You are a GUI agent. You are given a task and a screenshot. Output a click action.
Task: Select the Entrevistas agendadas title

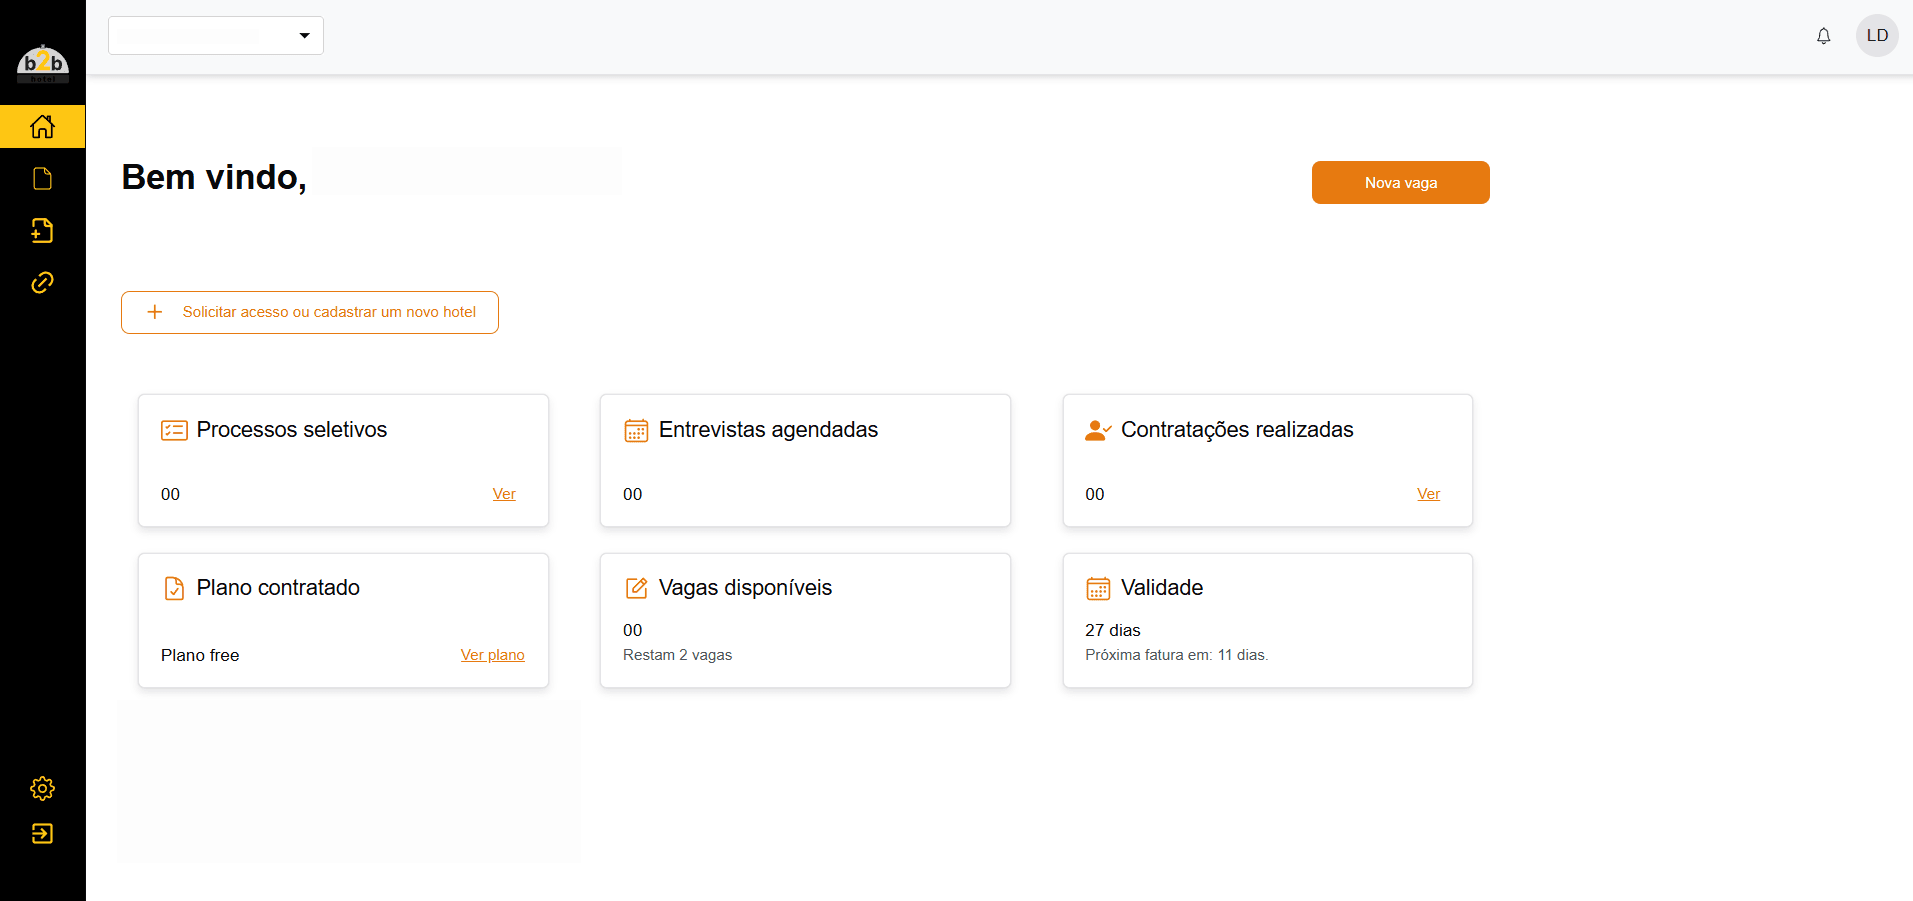pos(768,430)
